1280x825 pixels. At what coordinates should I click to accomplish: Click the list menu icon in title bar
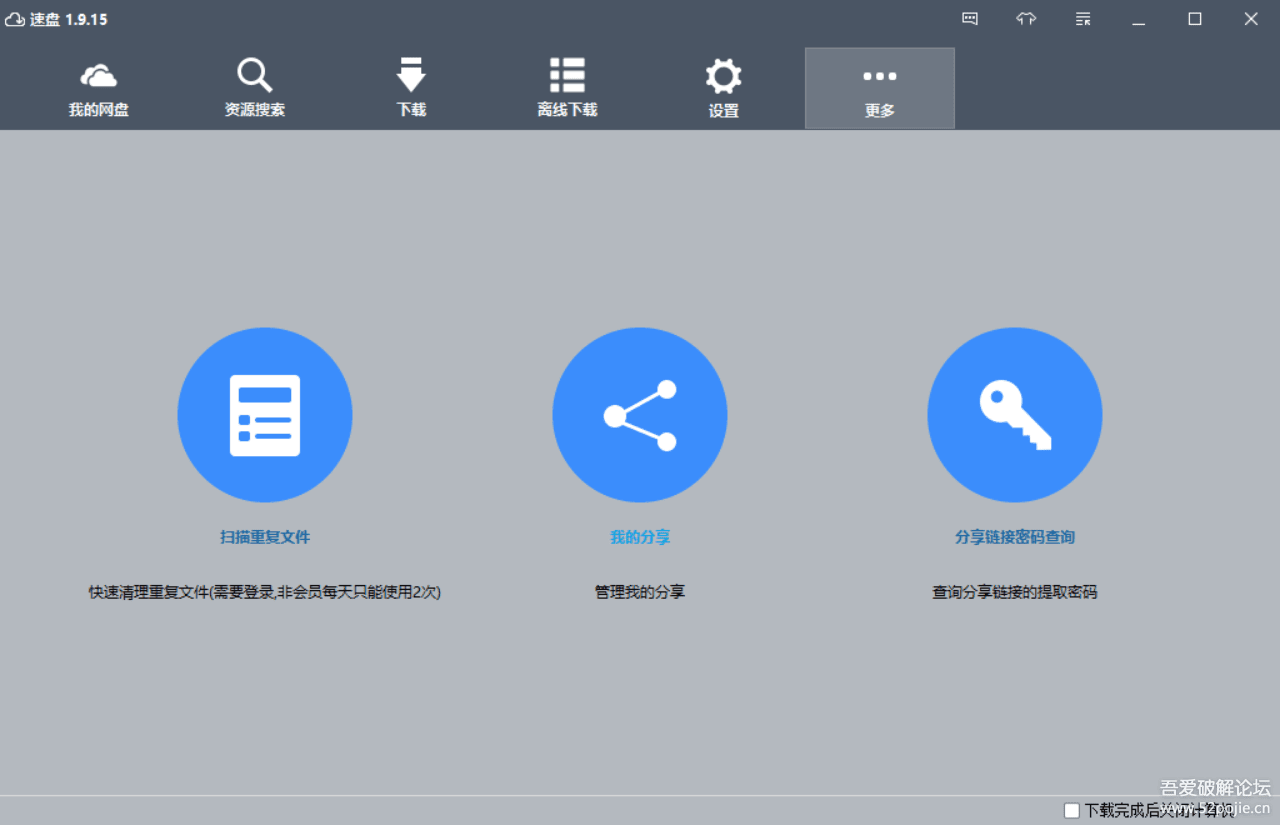[1083, 18]
